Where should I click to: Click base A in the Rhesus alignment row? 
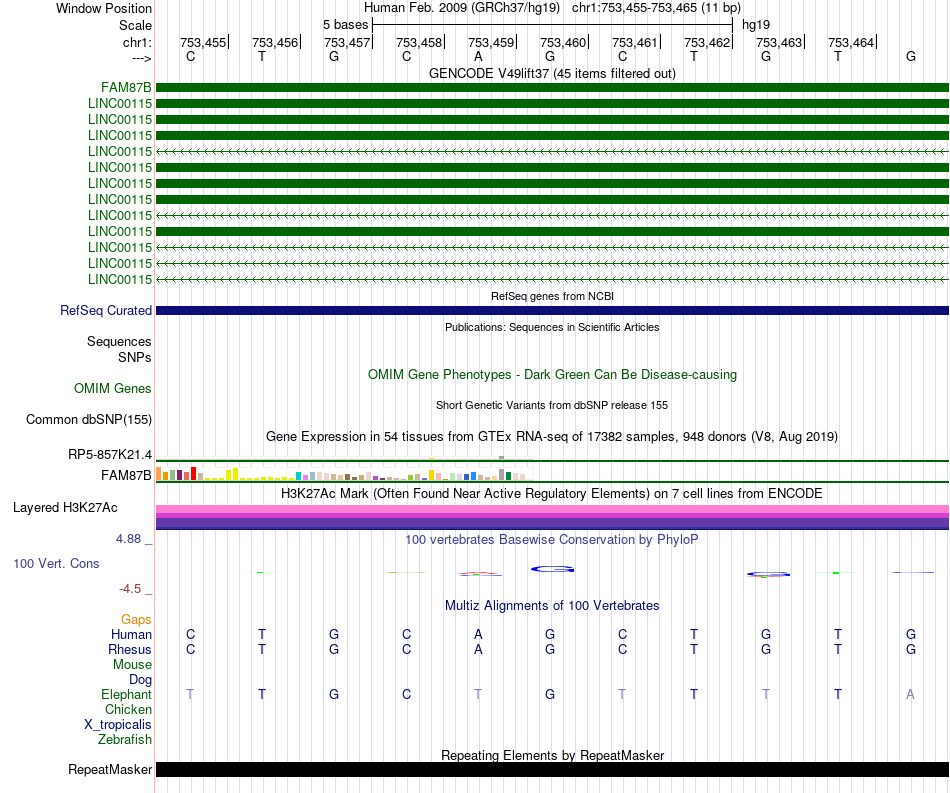tap(478, 649)
